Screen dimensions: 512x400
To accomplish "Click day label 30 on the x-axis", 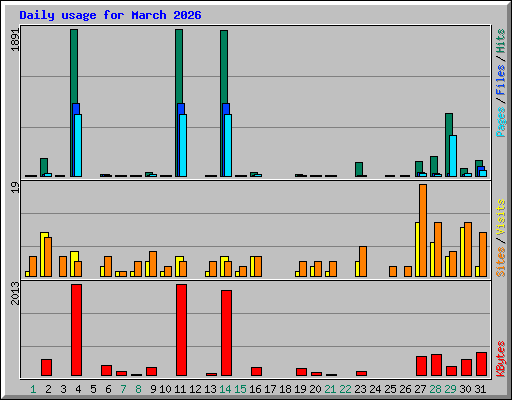I will (x=465, y=389).
